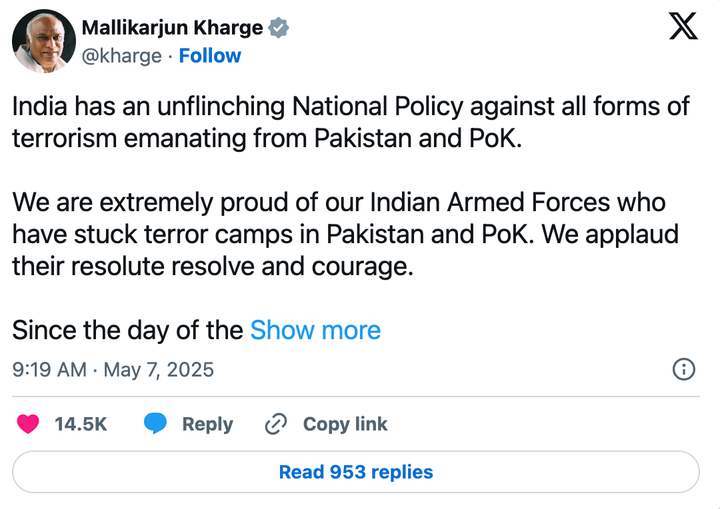
Task: Open Read 953 replies
Action: pos(355,472)
